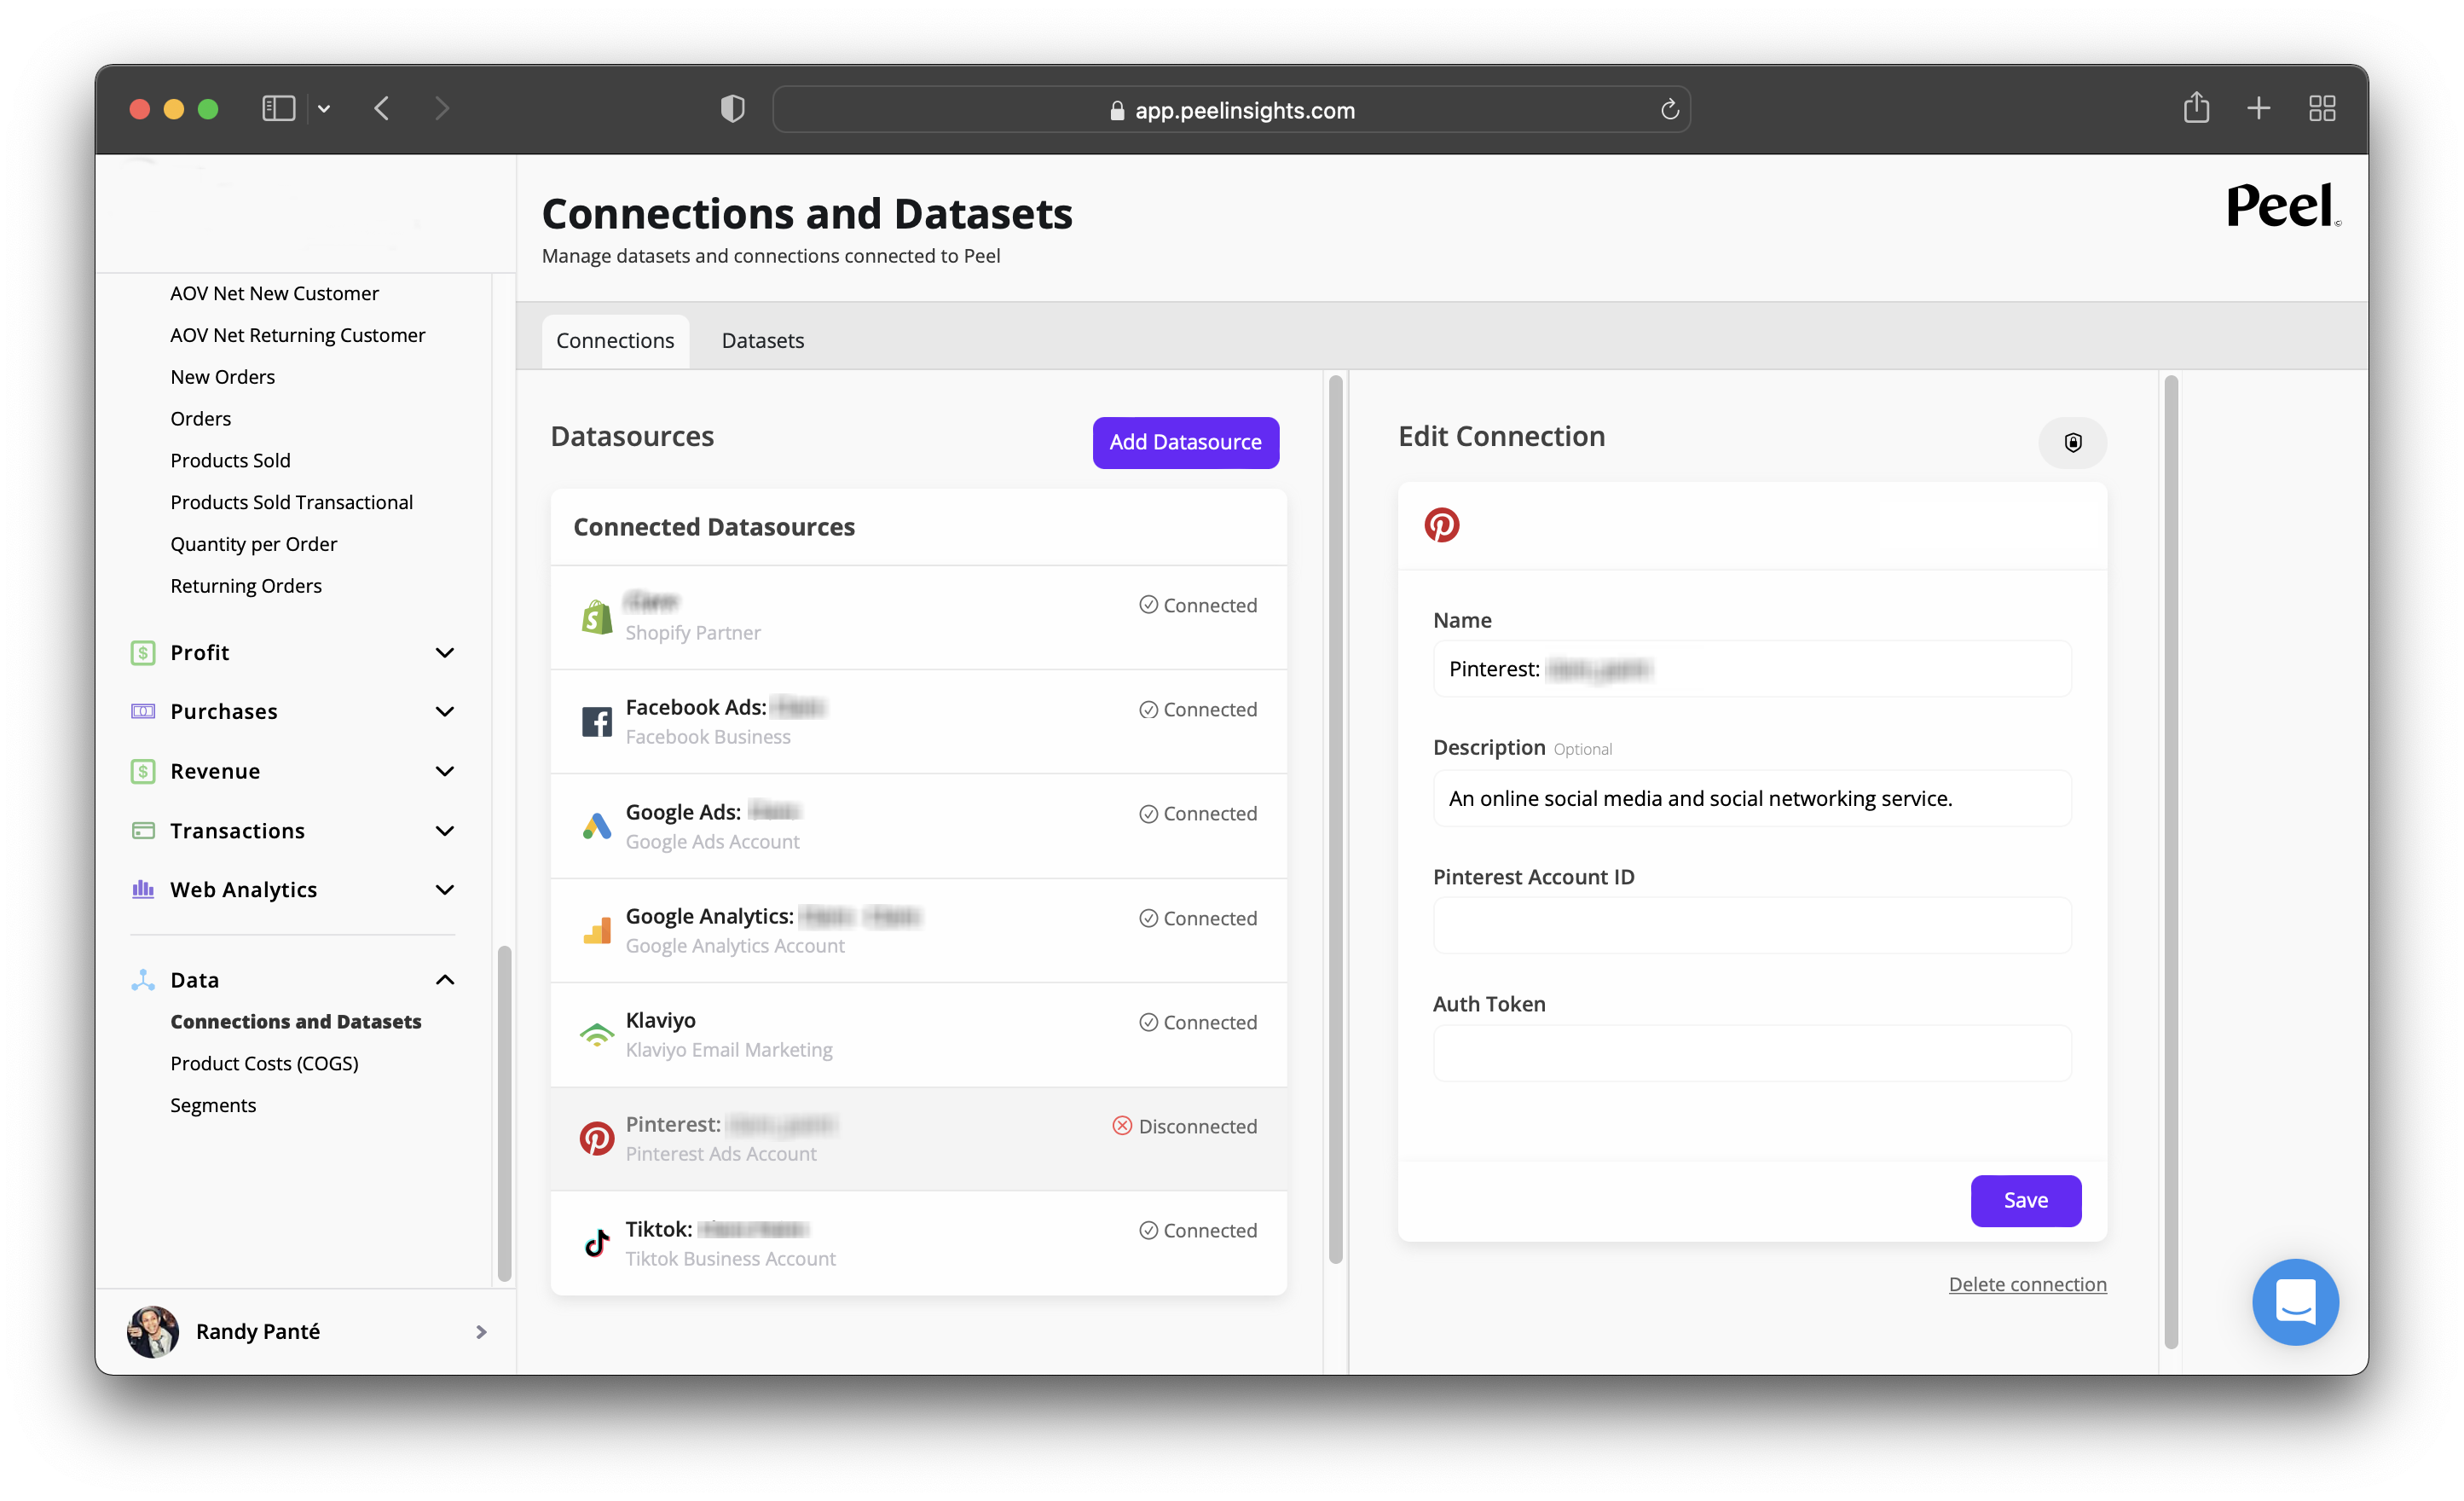Select the Shopify datasource icon

[x=597, y=618]
